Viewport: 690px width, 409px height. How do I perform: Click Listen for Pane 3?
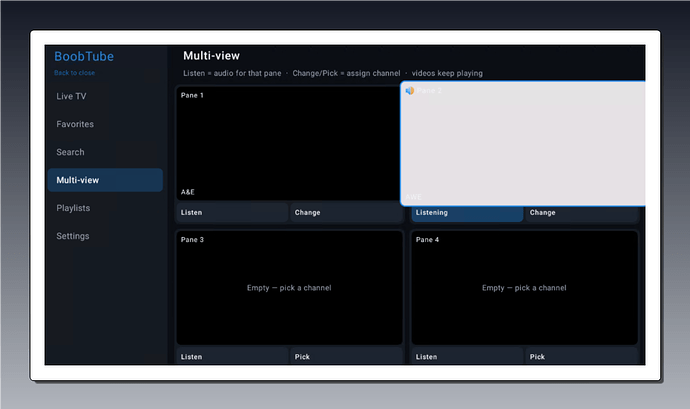click(x=232, y=357)
